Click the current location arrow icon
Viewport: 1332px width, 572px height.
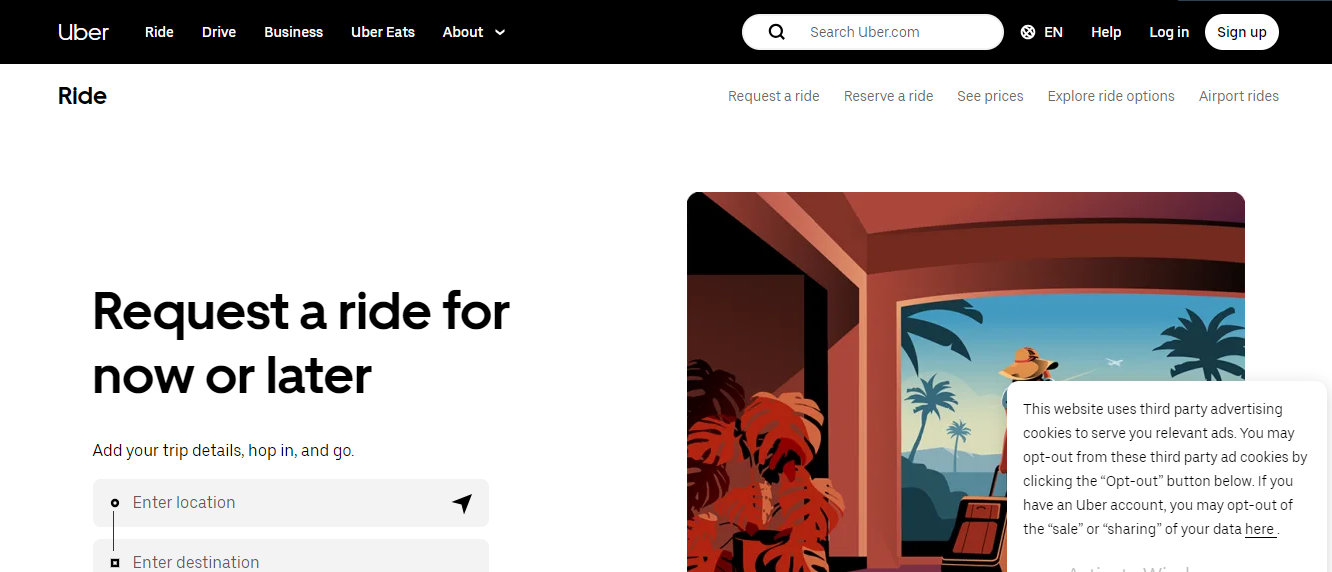(x=462, y=503)
